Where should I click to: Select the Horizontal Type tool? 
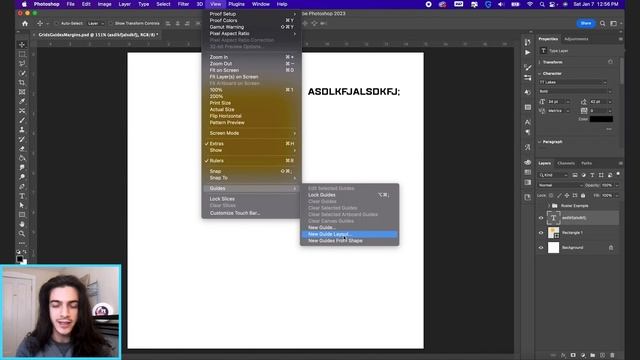[x=22, y=196]
